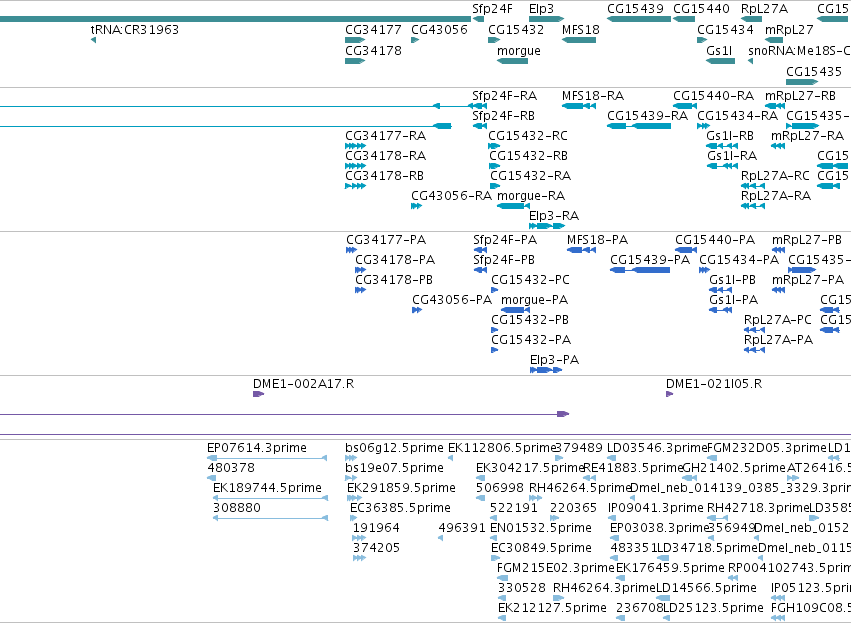The image size is (851, 623).
Task: Select the mRpL27-PB protein label
Action: 807,240
